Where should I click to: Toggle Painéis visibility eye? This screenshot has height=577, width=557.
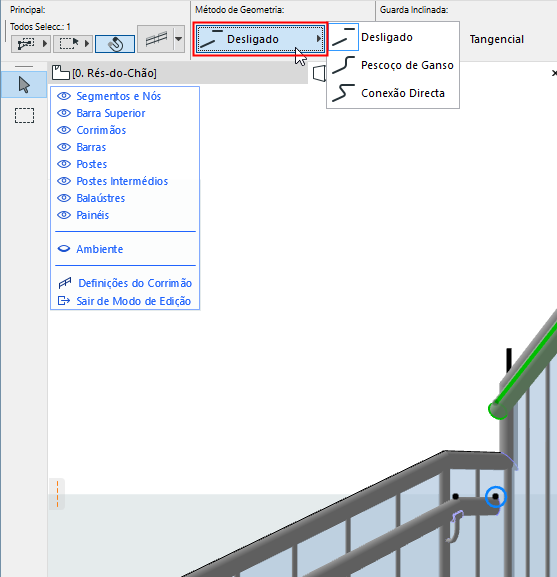(x=64, y=215)
